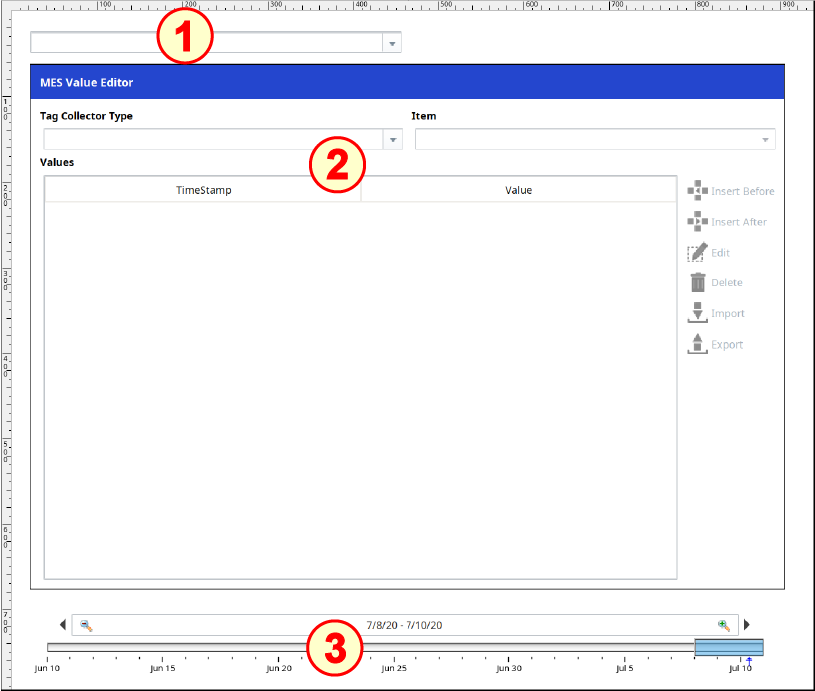Zoom out with the minus magnifier icon
Viewport: 815px width, 691px height.
(86, 625)
